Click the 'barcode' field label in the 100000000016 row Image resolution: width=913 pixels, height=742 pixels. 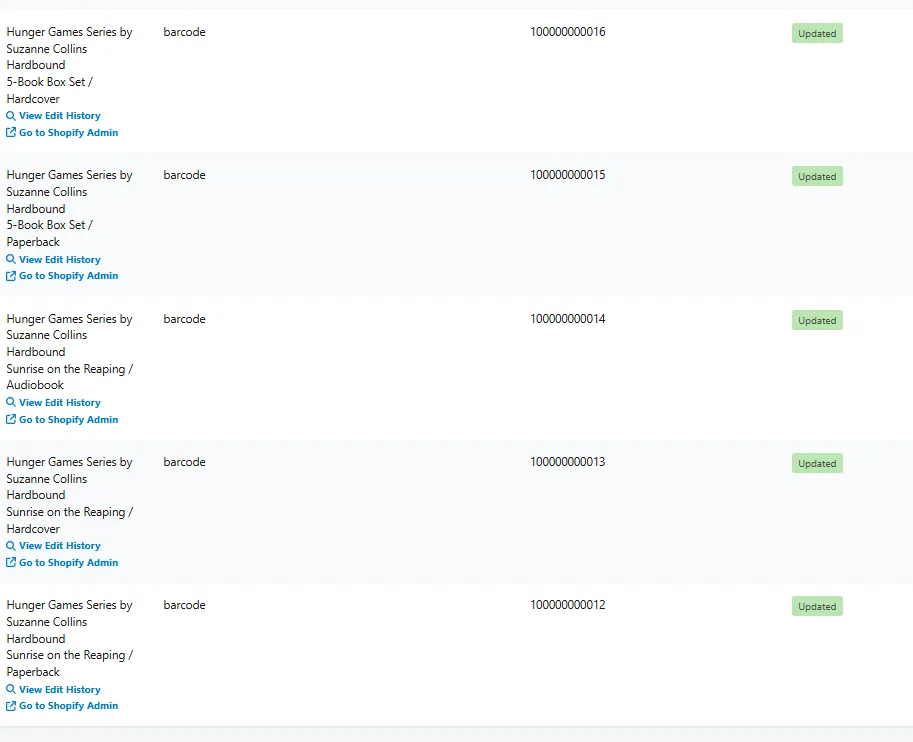(x=184, y=32)
